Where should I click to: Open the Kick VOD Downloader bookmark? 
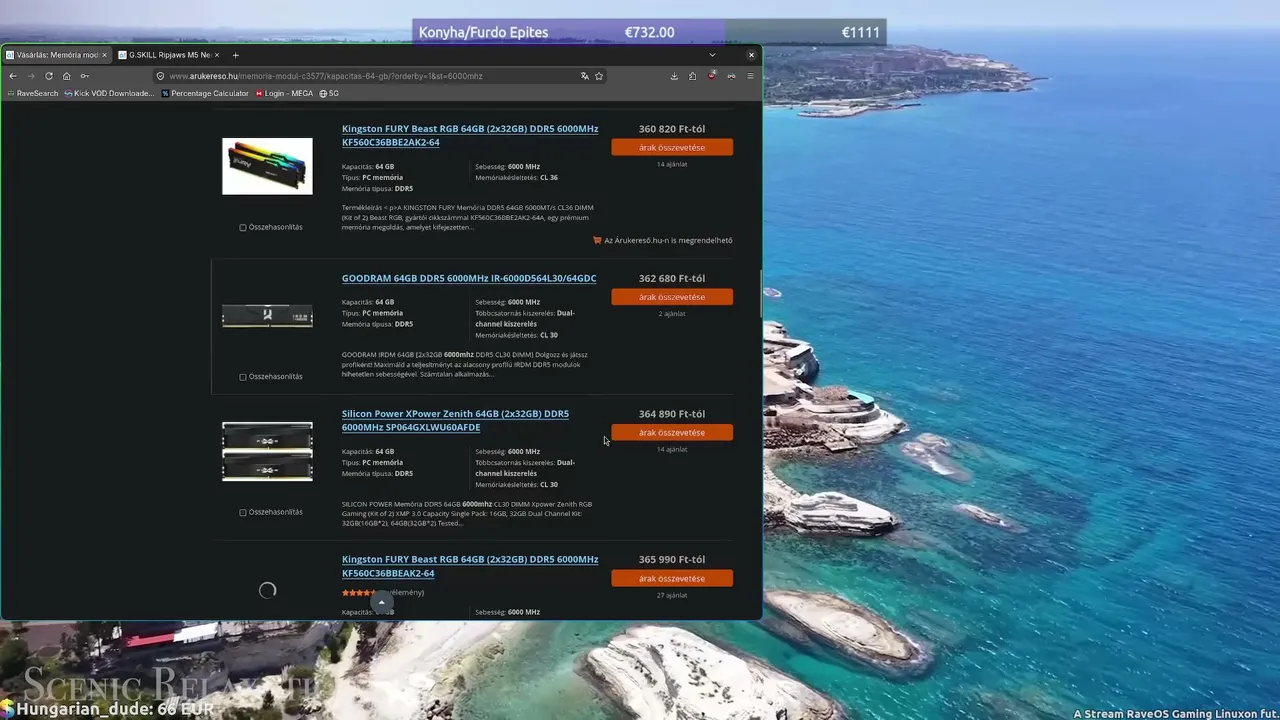109,93
